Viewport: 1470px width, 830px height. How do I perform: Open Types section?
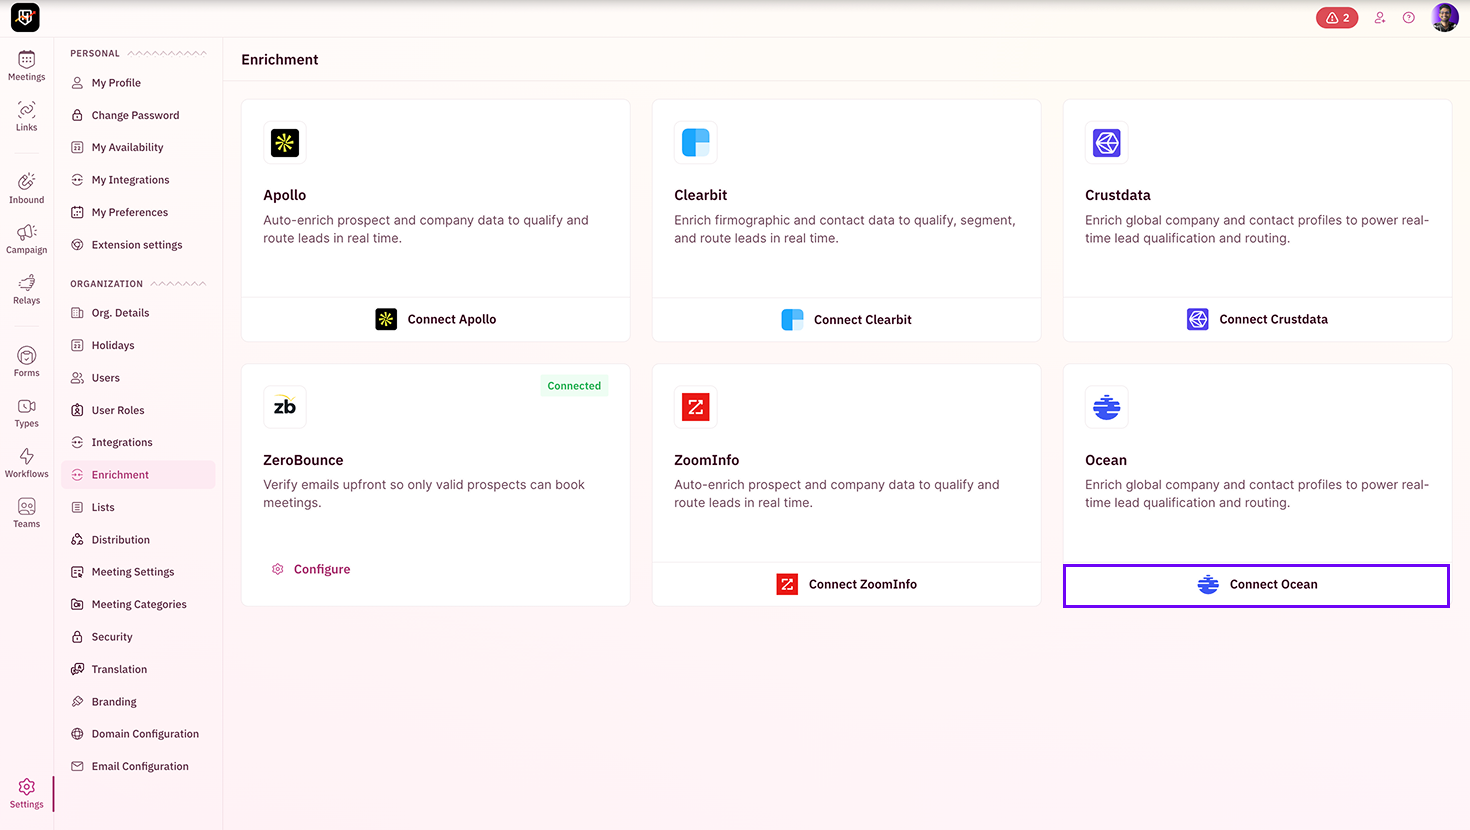26,412
